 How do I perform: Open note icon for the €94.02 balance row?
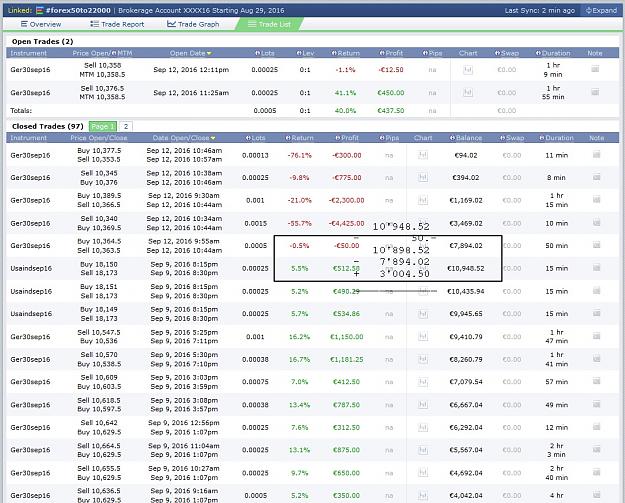596,154
